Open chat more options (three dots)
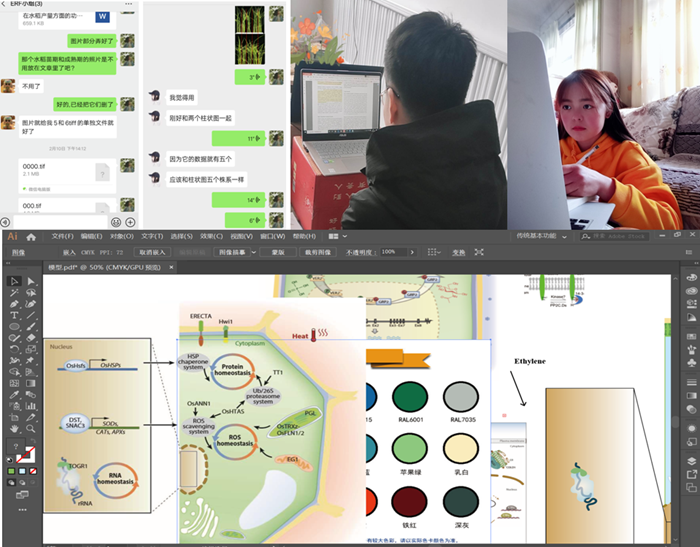Image resolution: width=700 pixels, height=547 pixels. 128,4
